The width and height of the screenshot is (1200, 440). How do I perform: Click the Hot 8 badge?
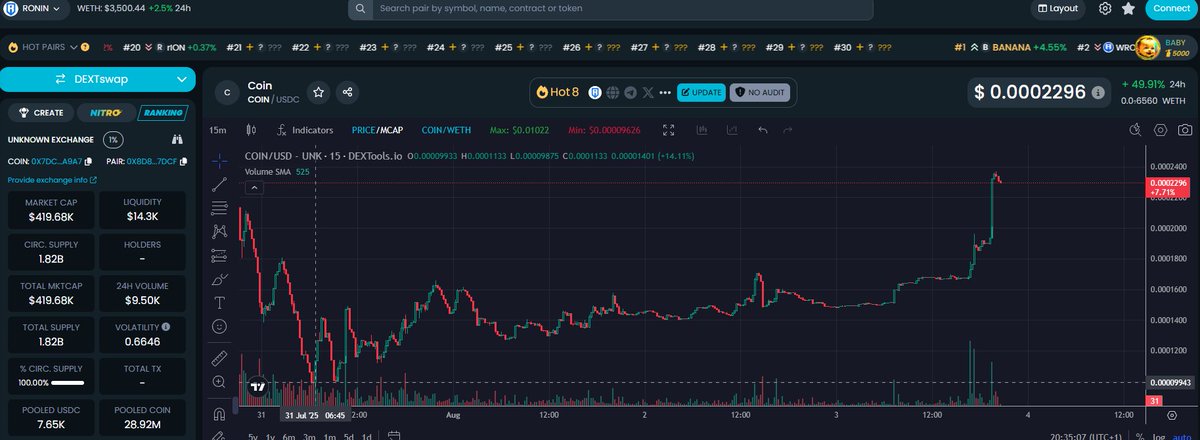[558, 92]
